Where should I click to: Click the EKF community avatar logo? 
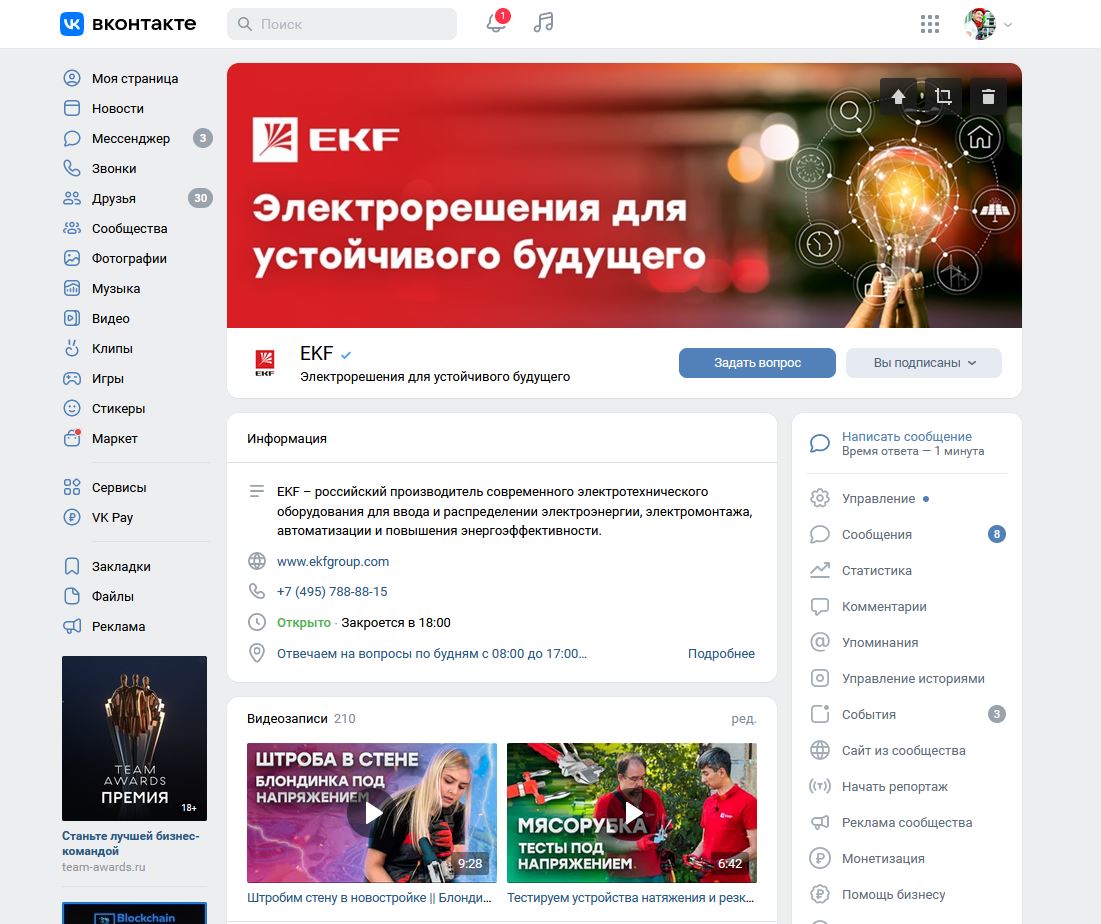point(265,363)
